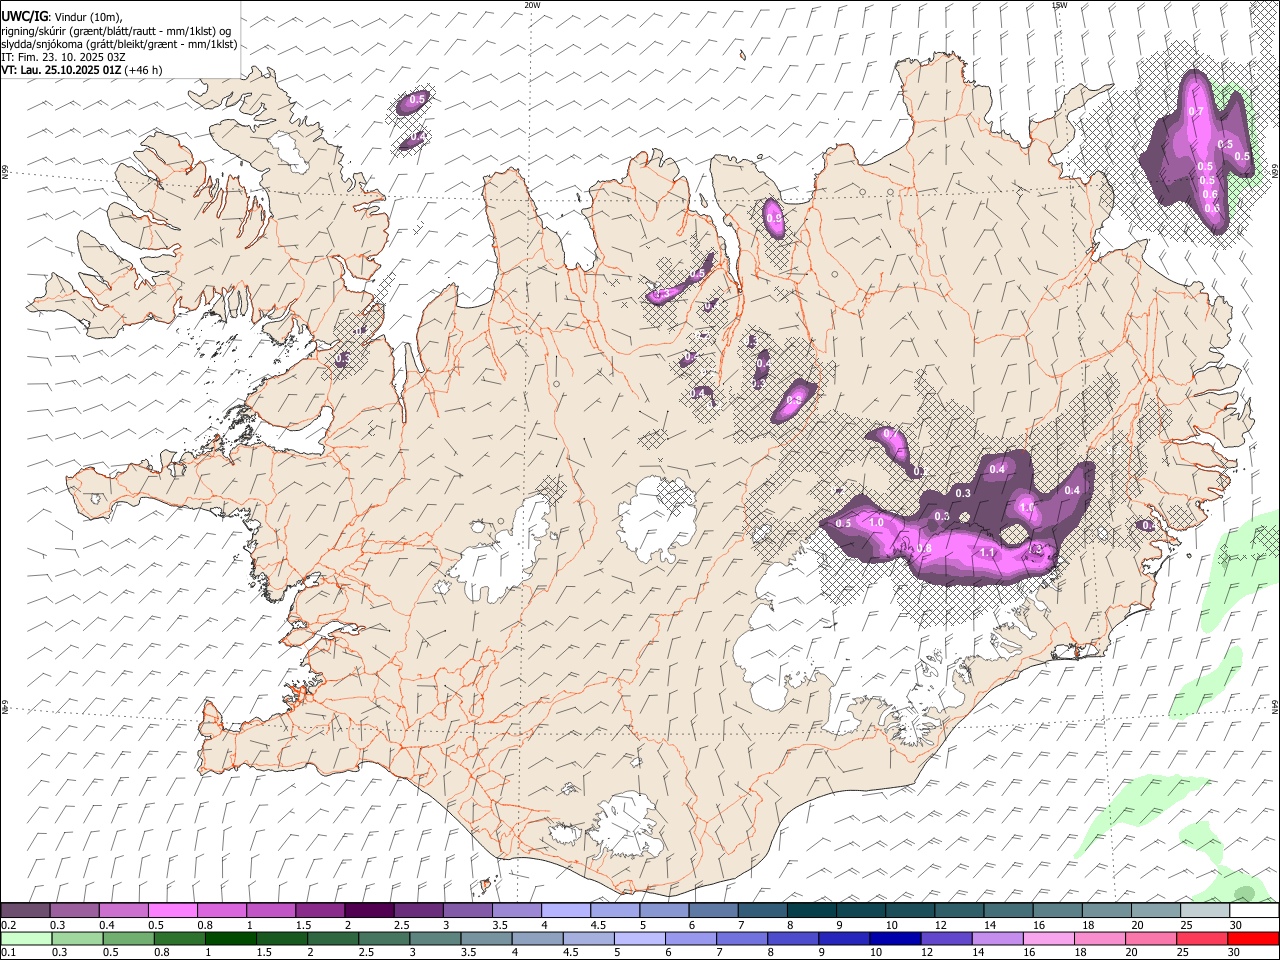
Task: Click the 'slydda/snjókoma (grátt/bleikt/grænt' description line
Action: point(119,44)
